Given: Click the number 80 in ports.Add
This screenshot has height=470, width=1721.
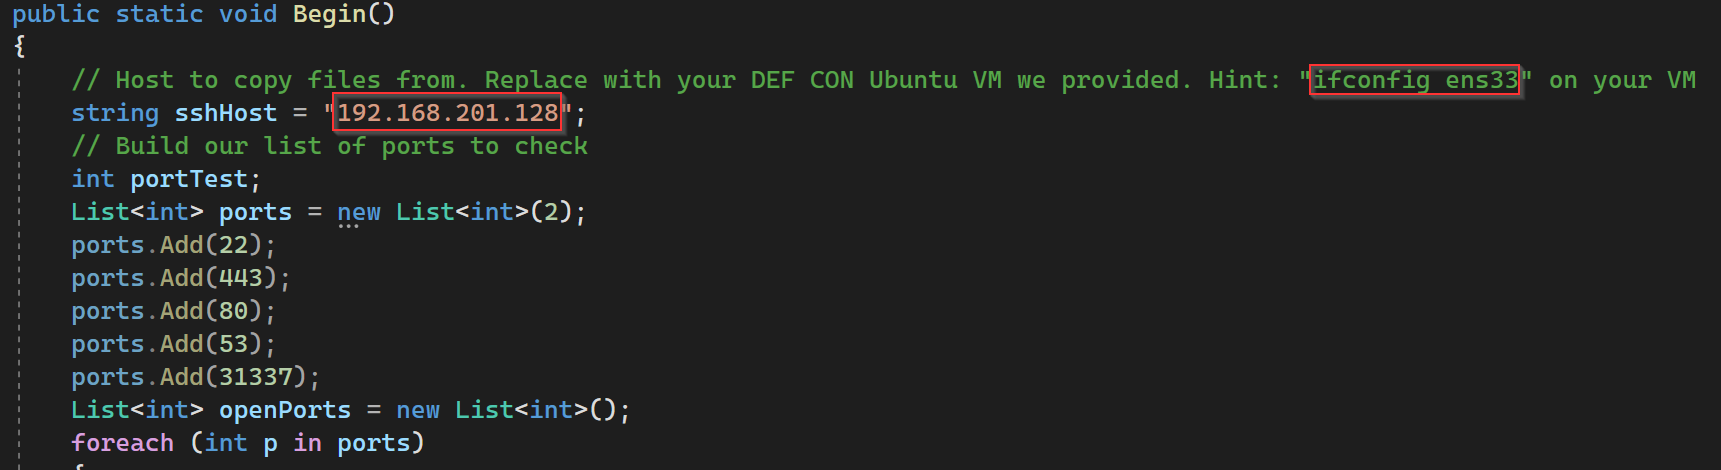Looking at the screenshot, I should point(233,311).
